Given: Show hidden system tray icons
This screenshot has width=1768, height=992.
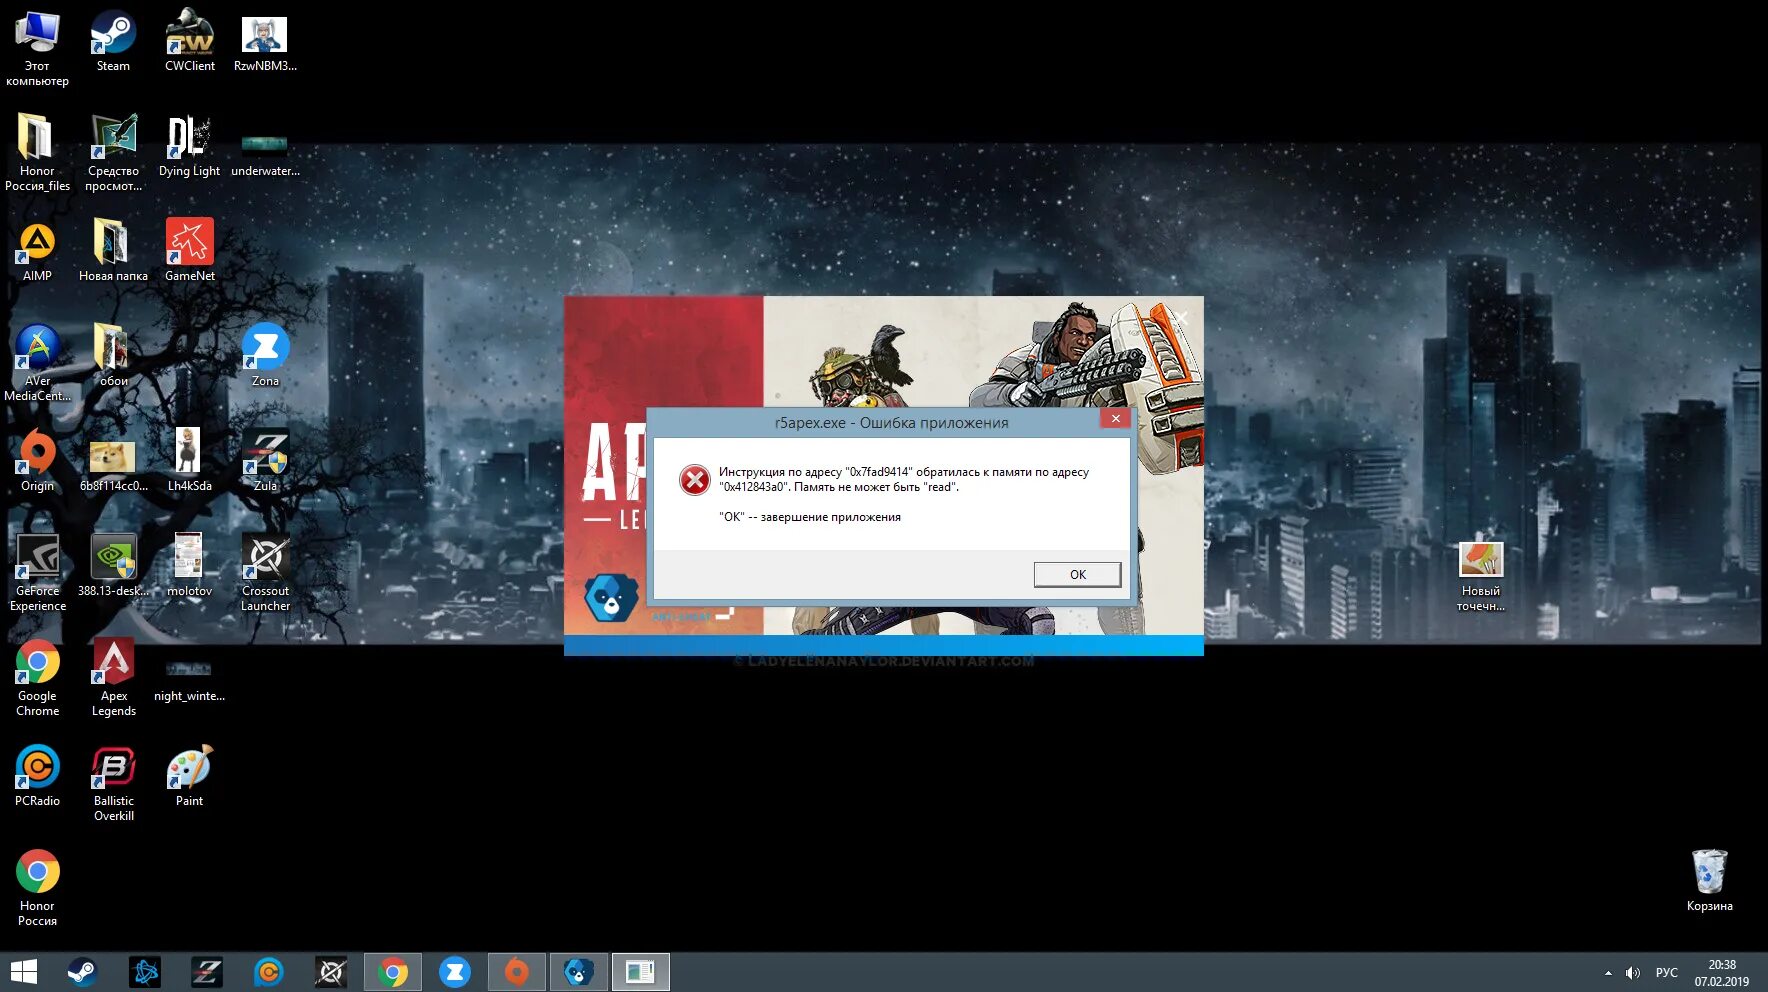Looking at the screenshot, I should [x=1608, y=972].
